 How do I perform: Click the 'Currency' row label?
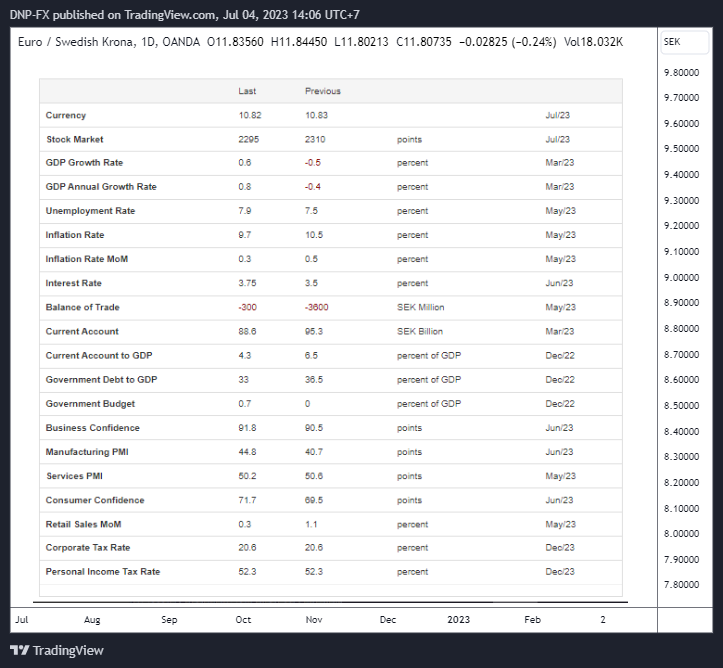[65, 115]
